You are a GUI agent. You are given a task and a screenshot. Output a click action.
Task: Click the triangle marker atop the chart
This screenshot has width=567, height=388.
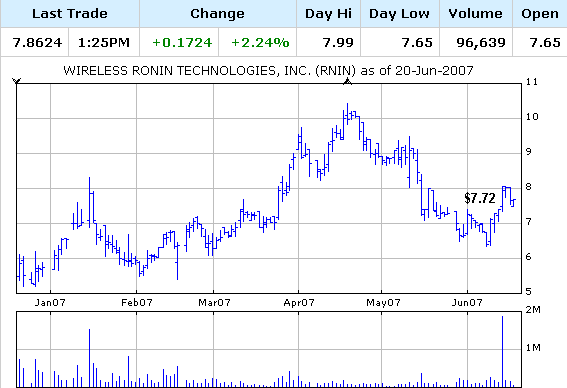pyautogui.click(x=348, y=82)
